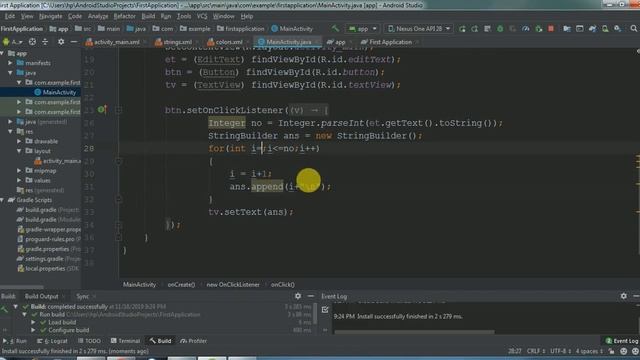Click onCreate() in editor breadcrumb
Viewport: 640px width, 360px height.
[181, 285]
